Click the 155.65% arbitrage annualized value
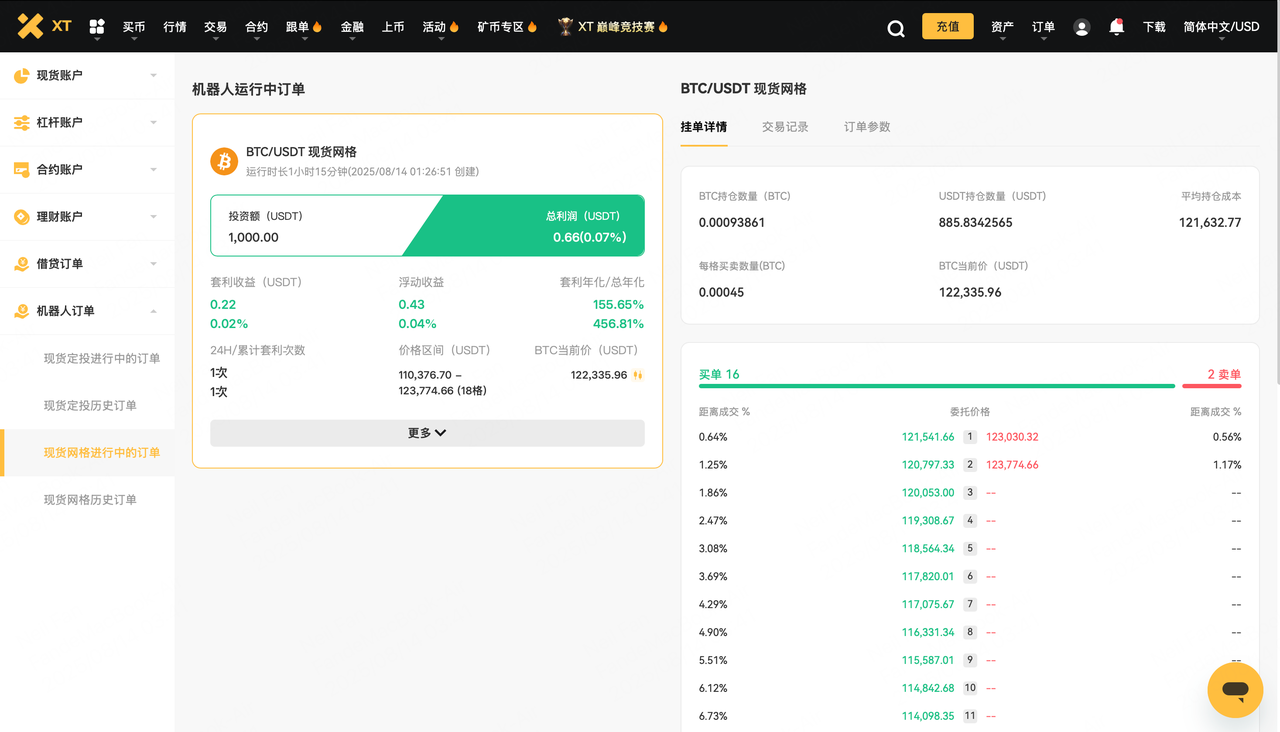Image resolution: width=1280 pixels, height=732 pixels. (x=618, y=304)
